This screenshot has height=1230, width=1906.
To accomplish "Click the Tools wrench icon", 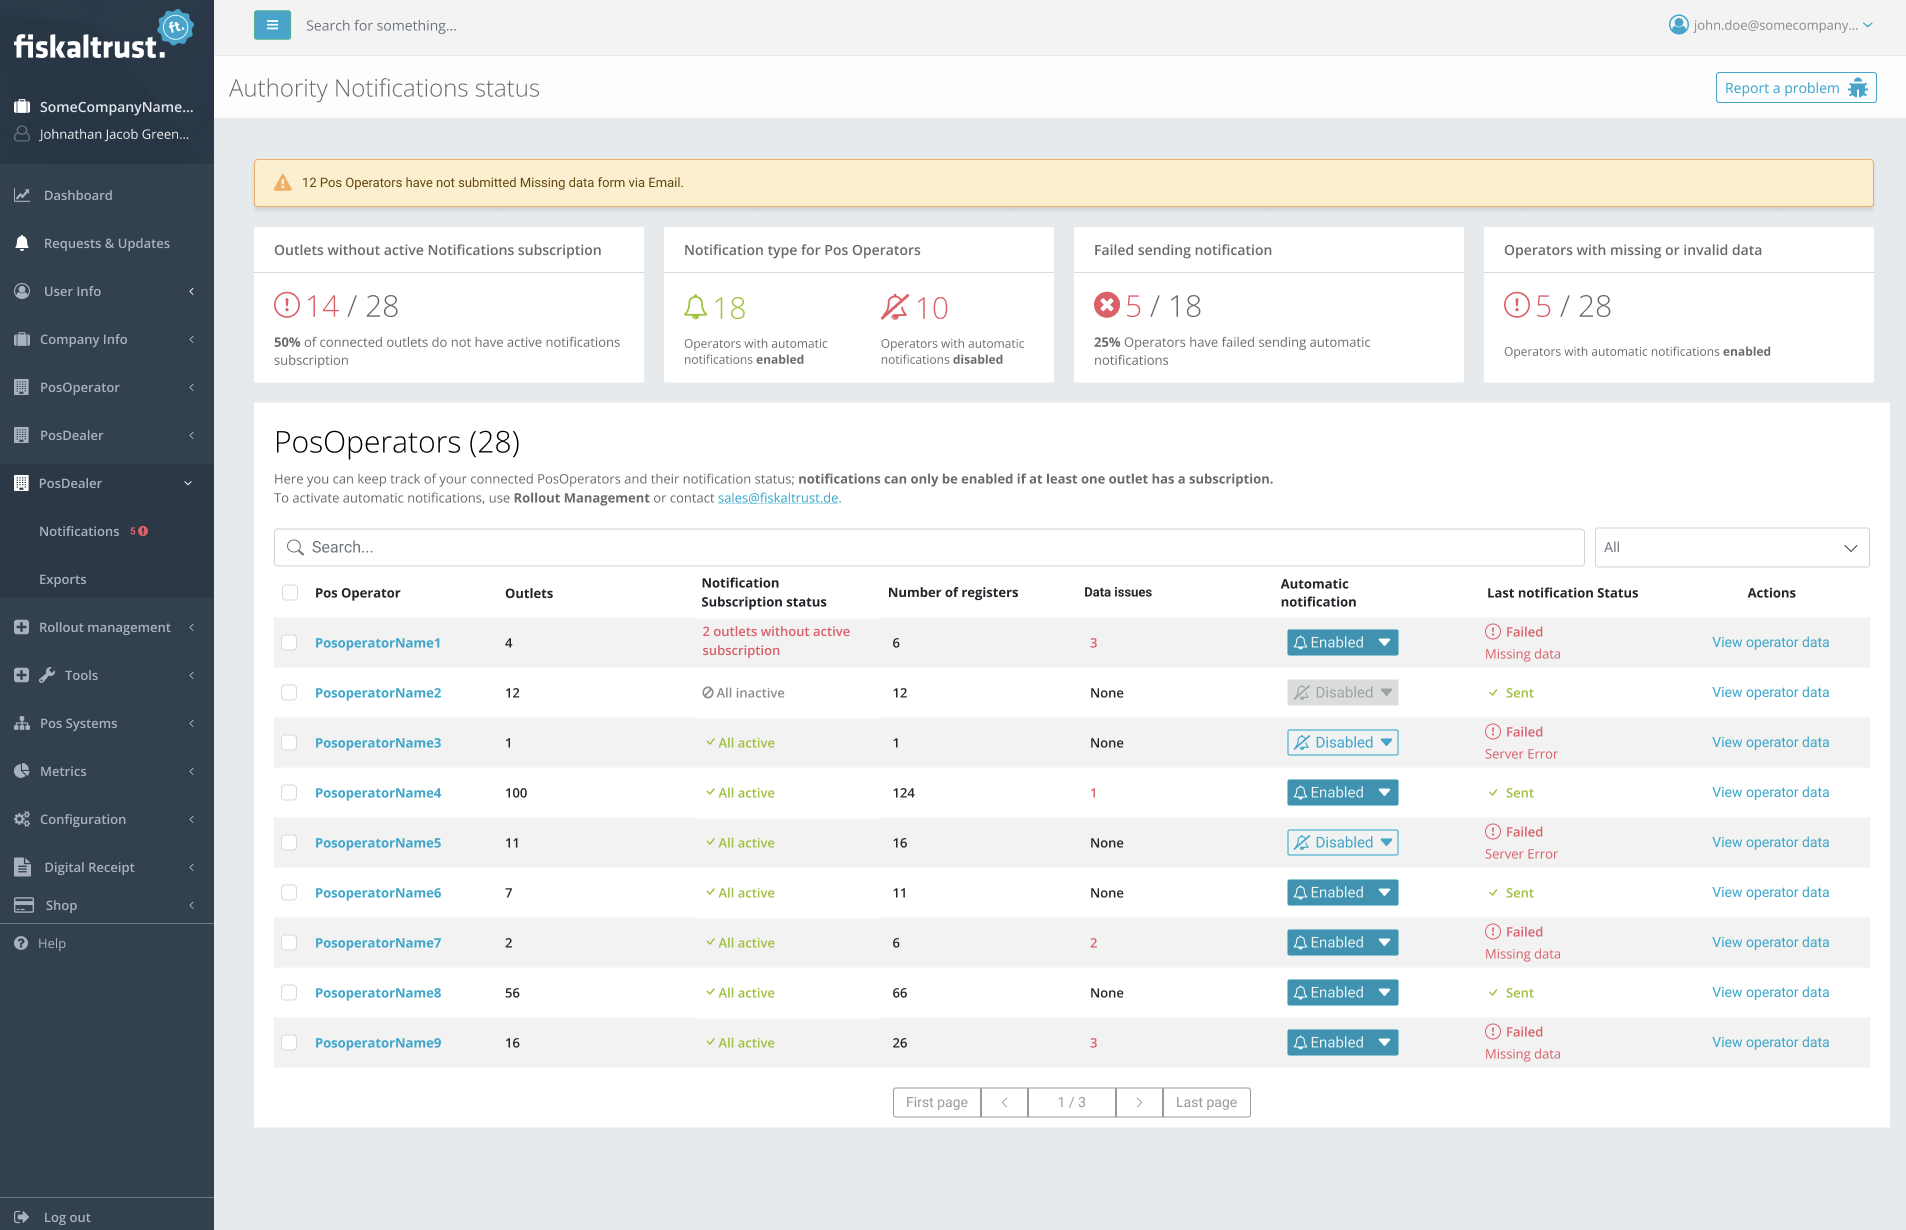I will pos(47,675).
